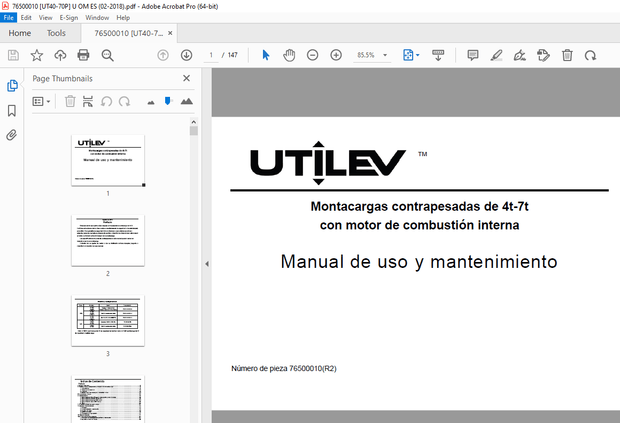Rotate clockwise in thumbnails pane
The image size is (620, 423).
(125, 102)
